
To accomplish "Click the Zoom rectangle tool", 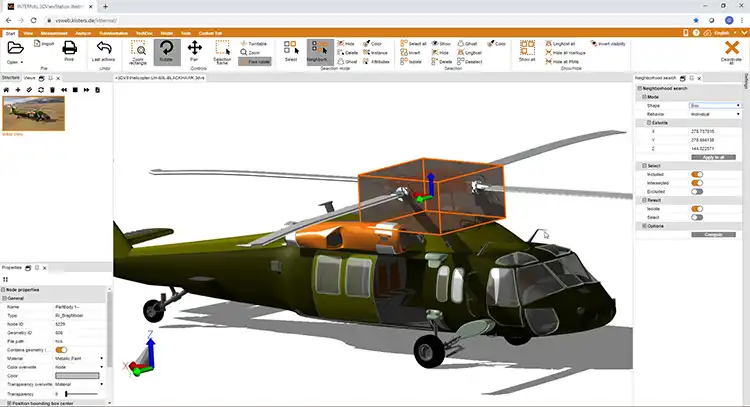I will pyautogui.click(x=139, y=51).
